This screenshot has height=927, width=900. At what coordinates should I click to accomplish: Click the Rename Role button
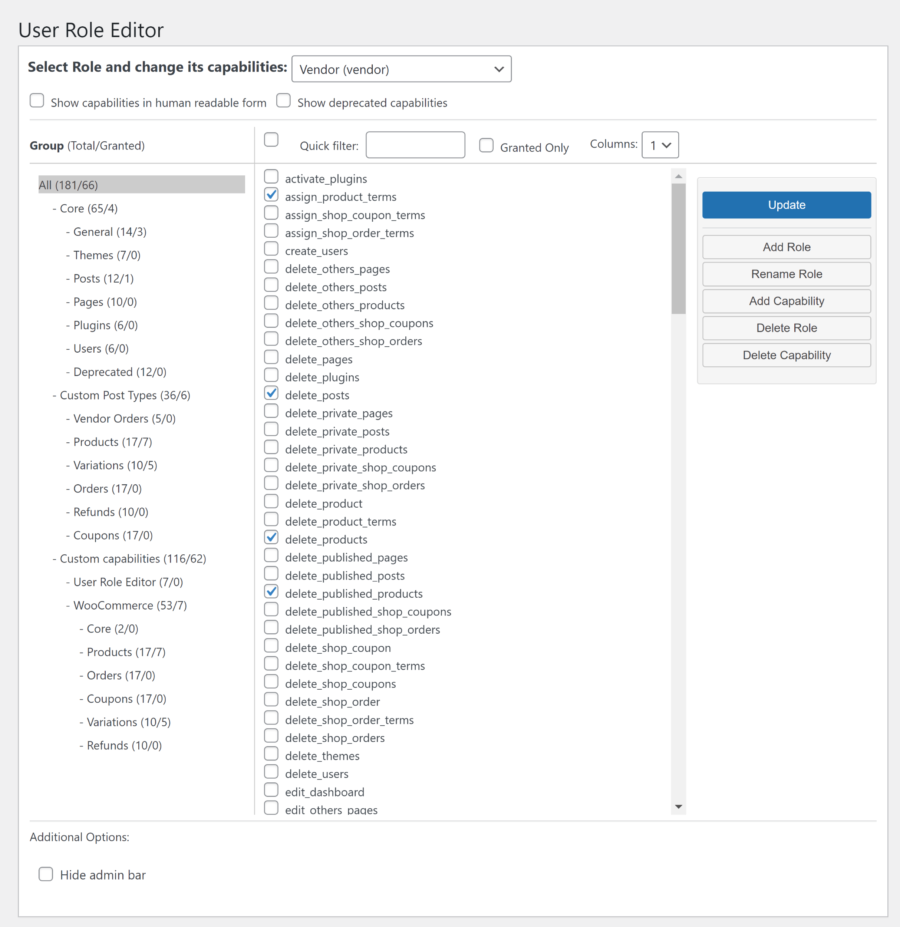click(x=786, y=274)
